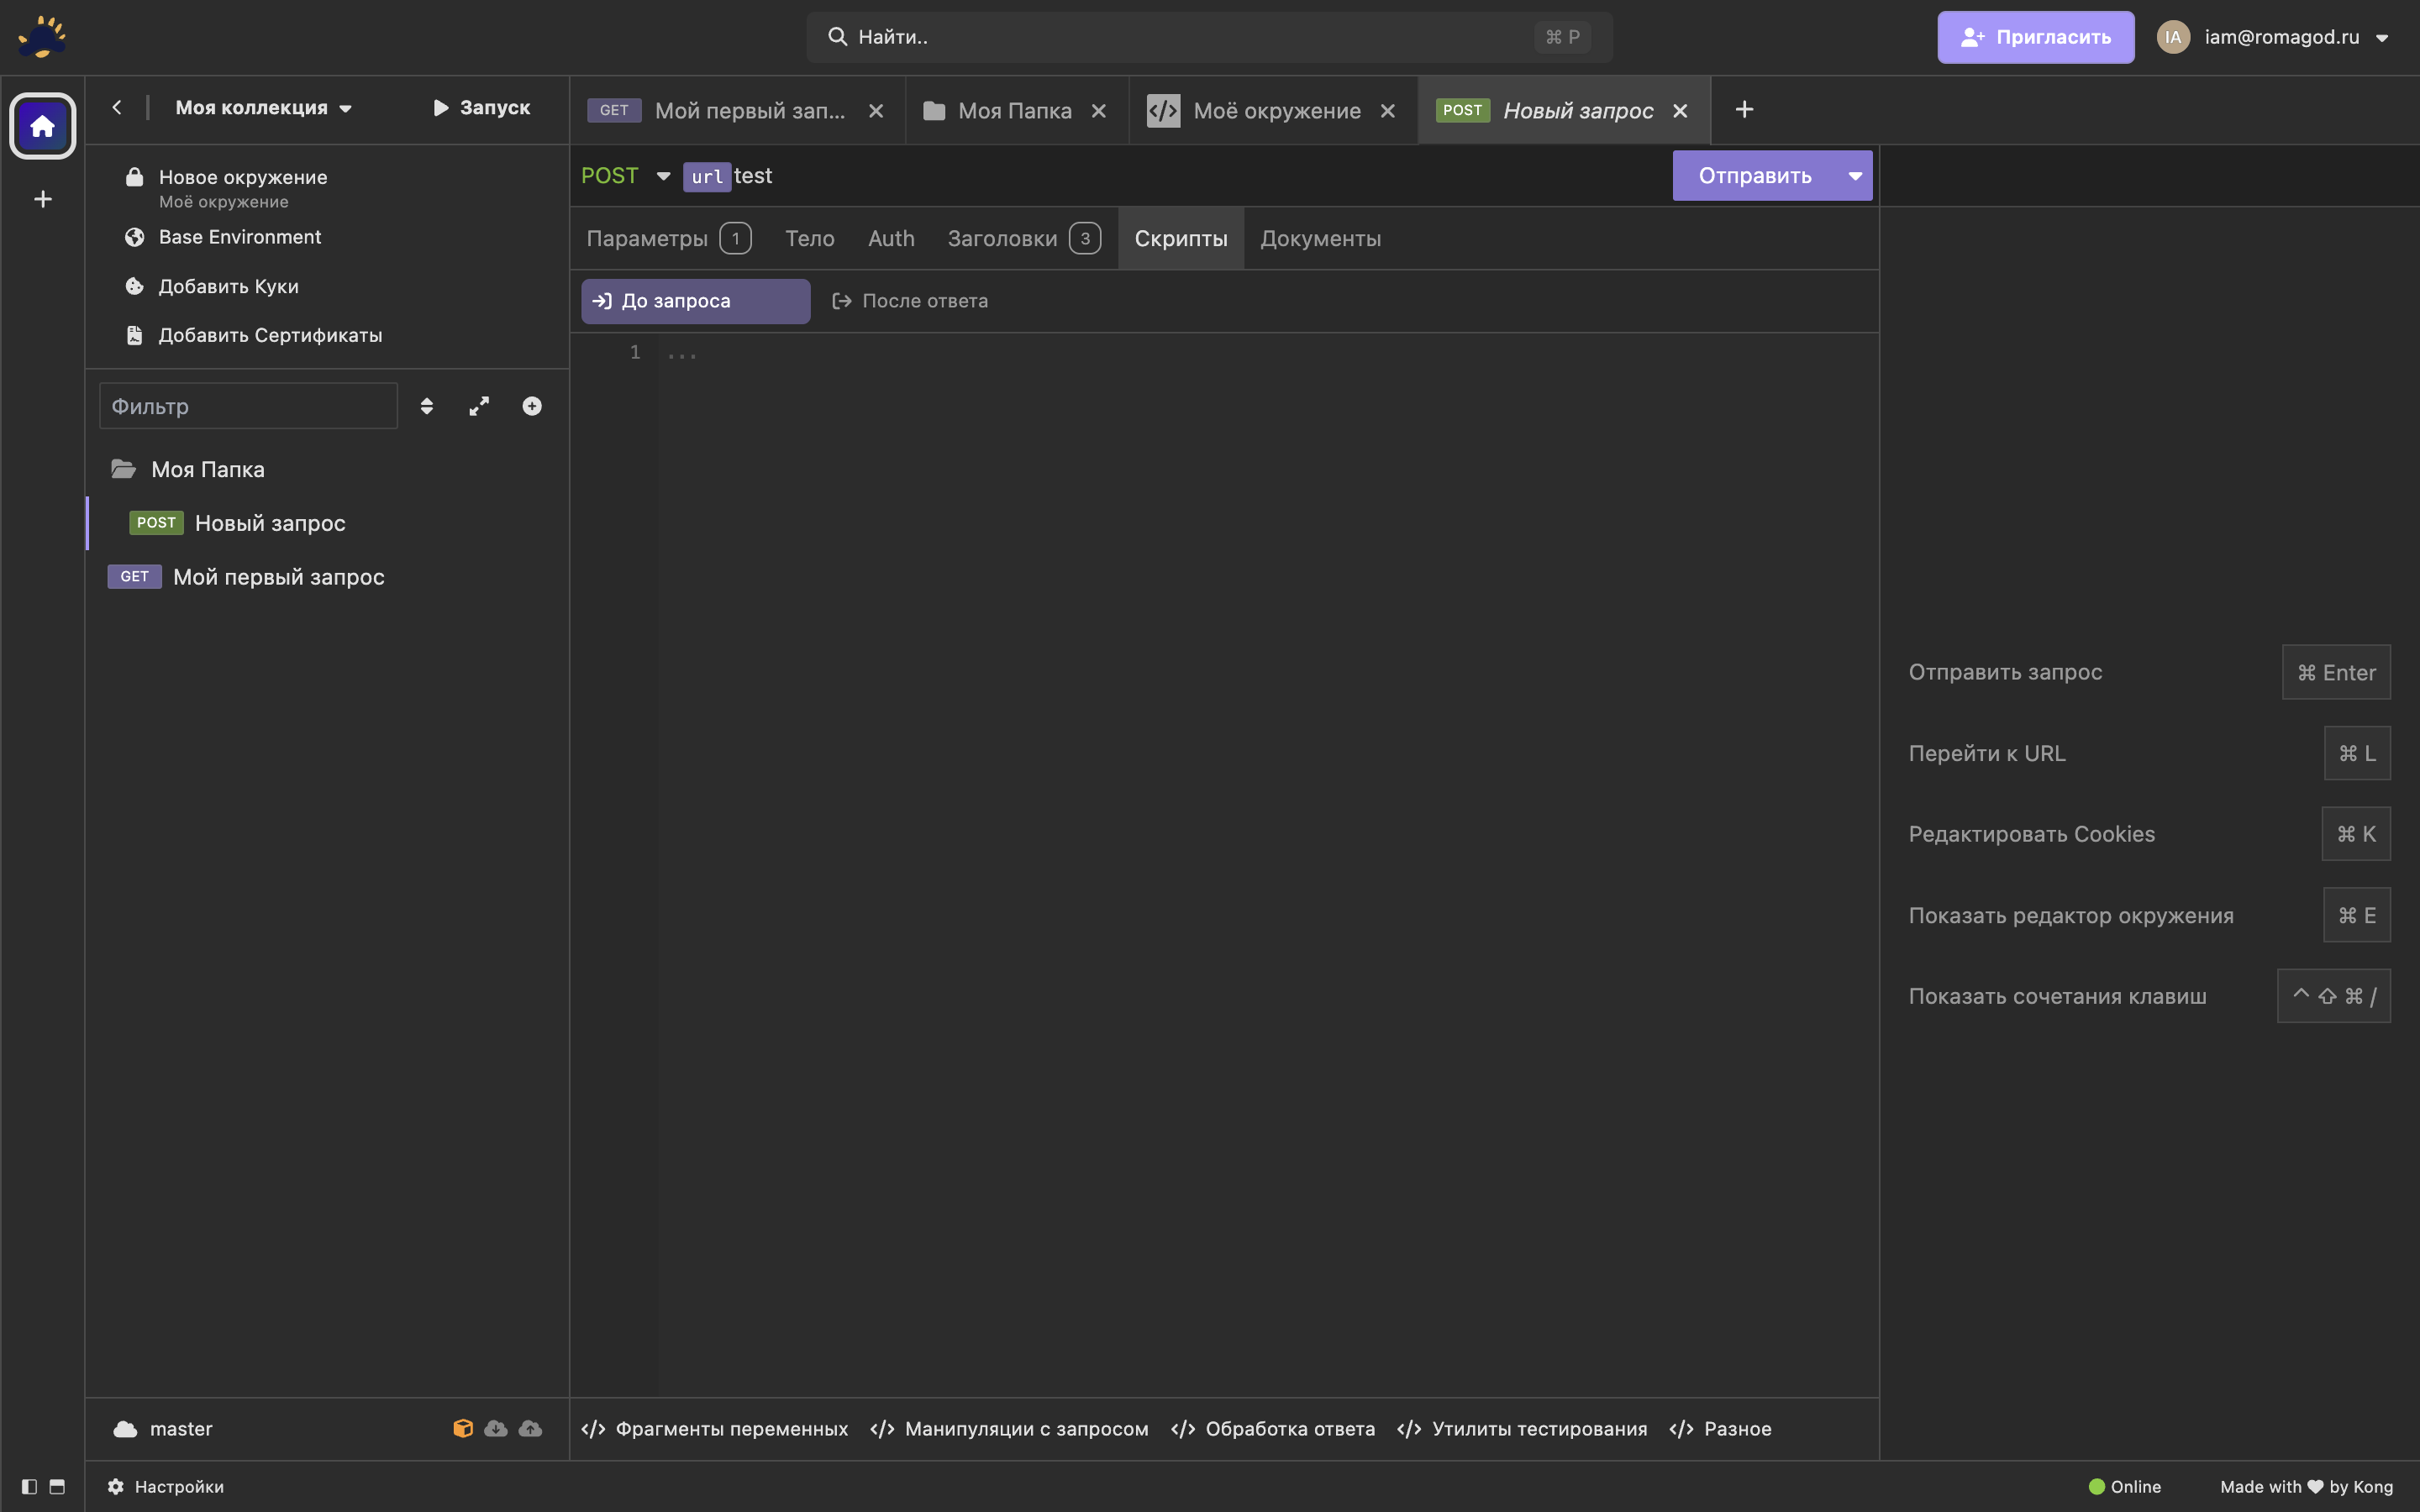Create new project via plus icon

click(42, 199)
